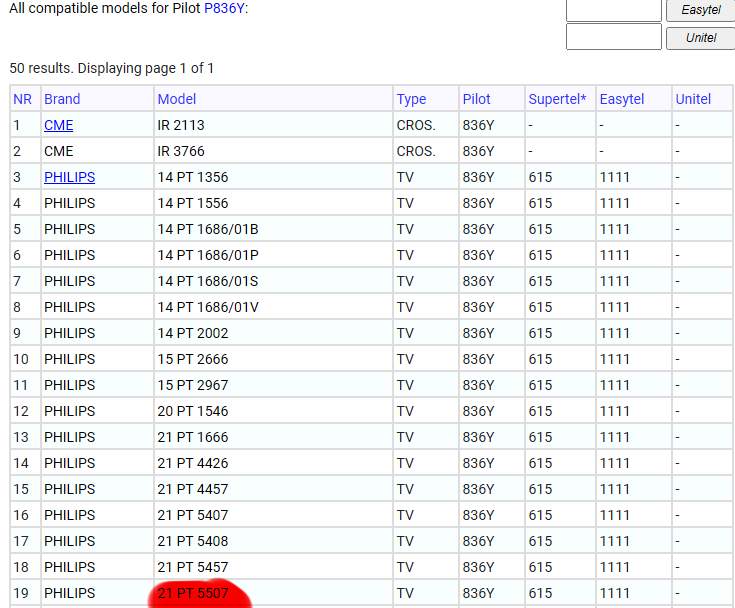The height and width of the screenshot is (608, 735).
Task: Click the Unitel button
Action: coord(701,37)
